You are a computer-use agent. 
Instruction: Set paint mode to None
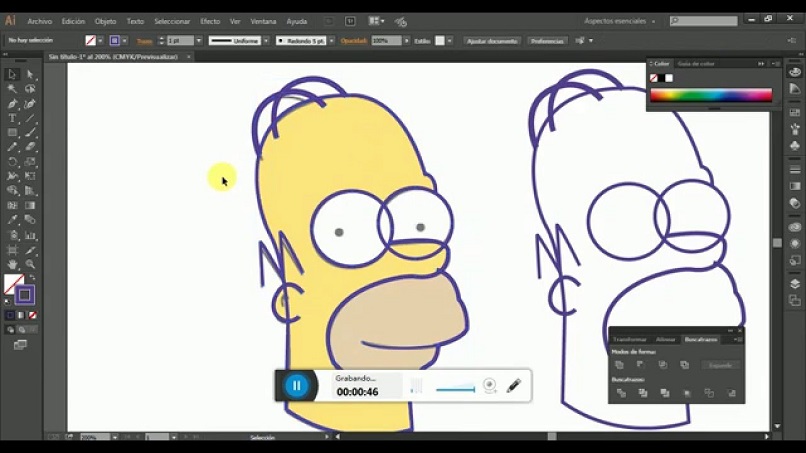[x=32, y=315]
